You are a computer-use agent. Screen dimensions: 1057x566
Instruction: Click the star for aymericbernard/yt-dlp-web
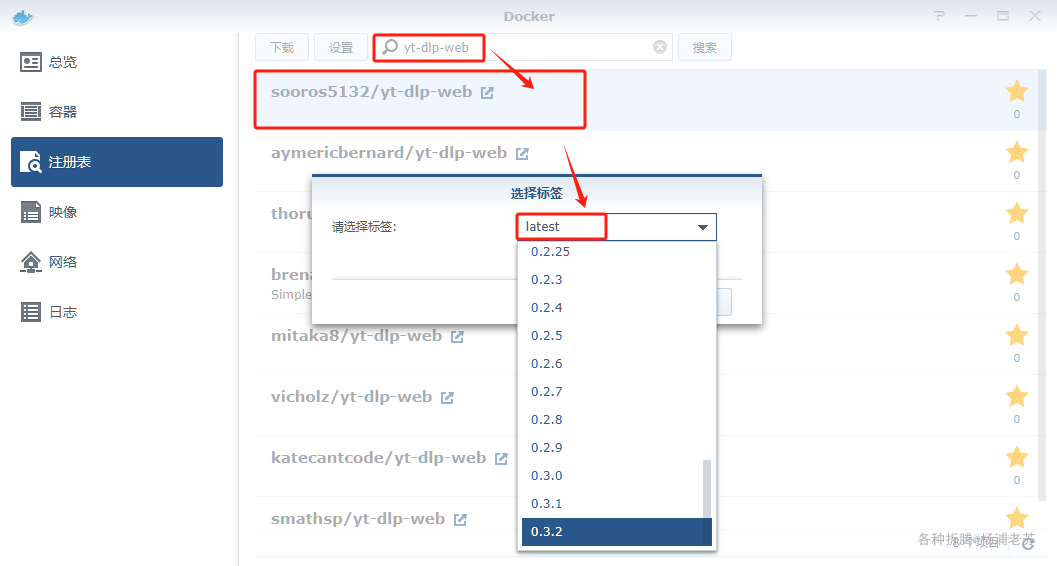[1017, 152]
